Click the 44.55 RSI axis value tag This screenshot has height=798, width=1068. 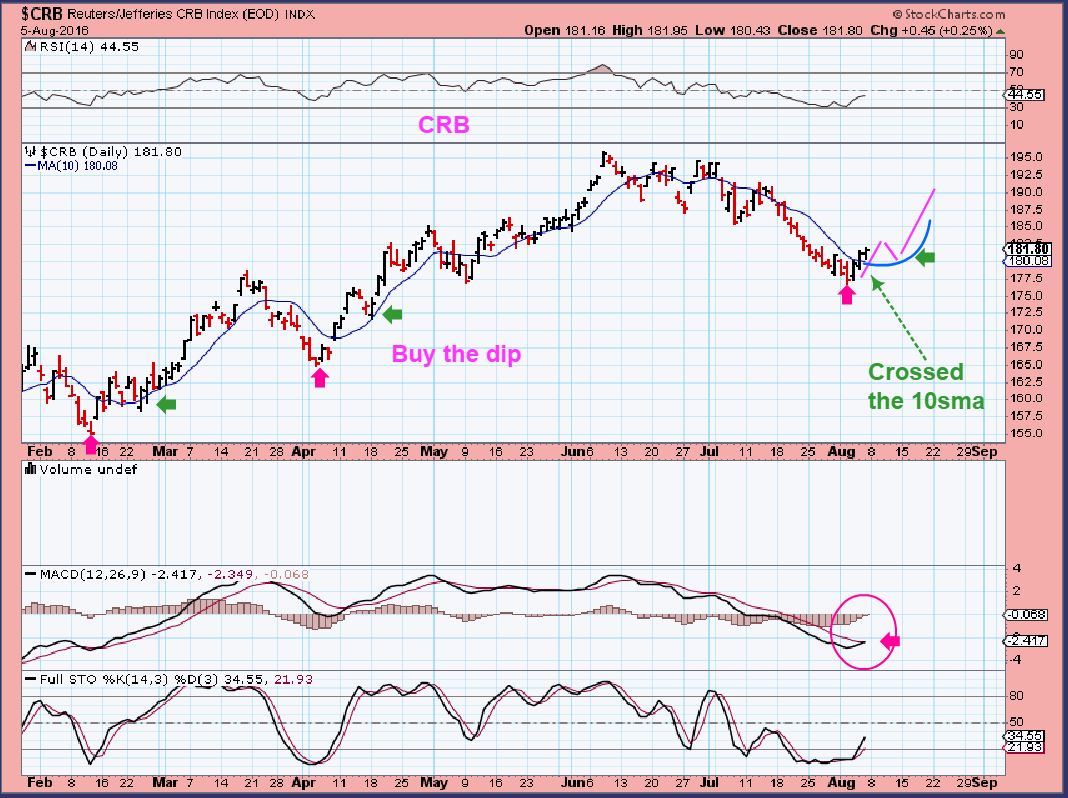pos(1024,95)
